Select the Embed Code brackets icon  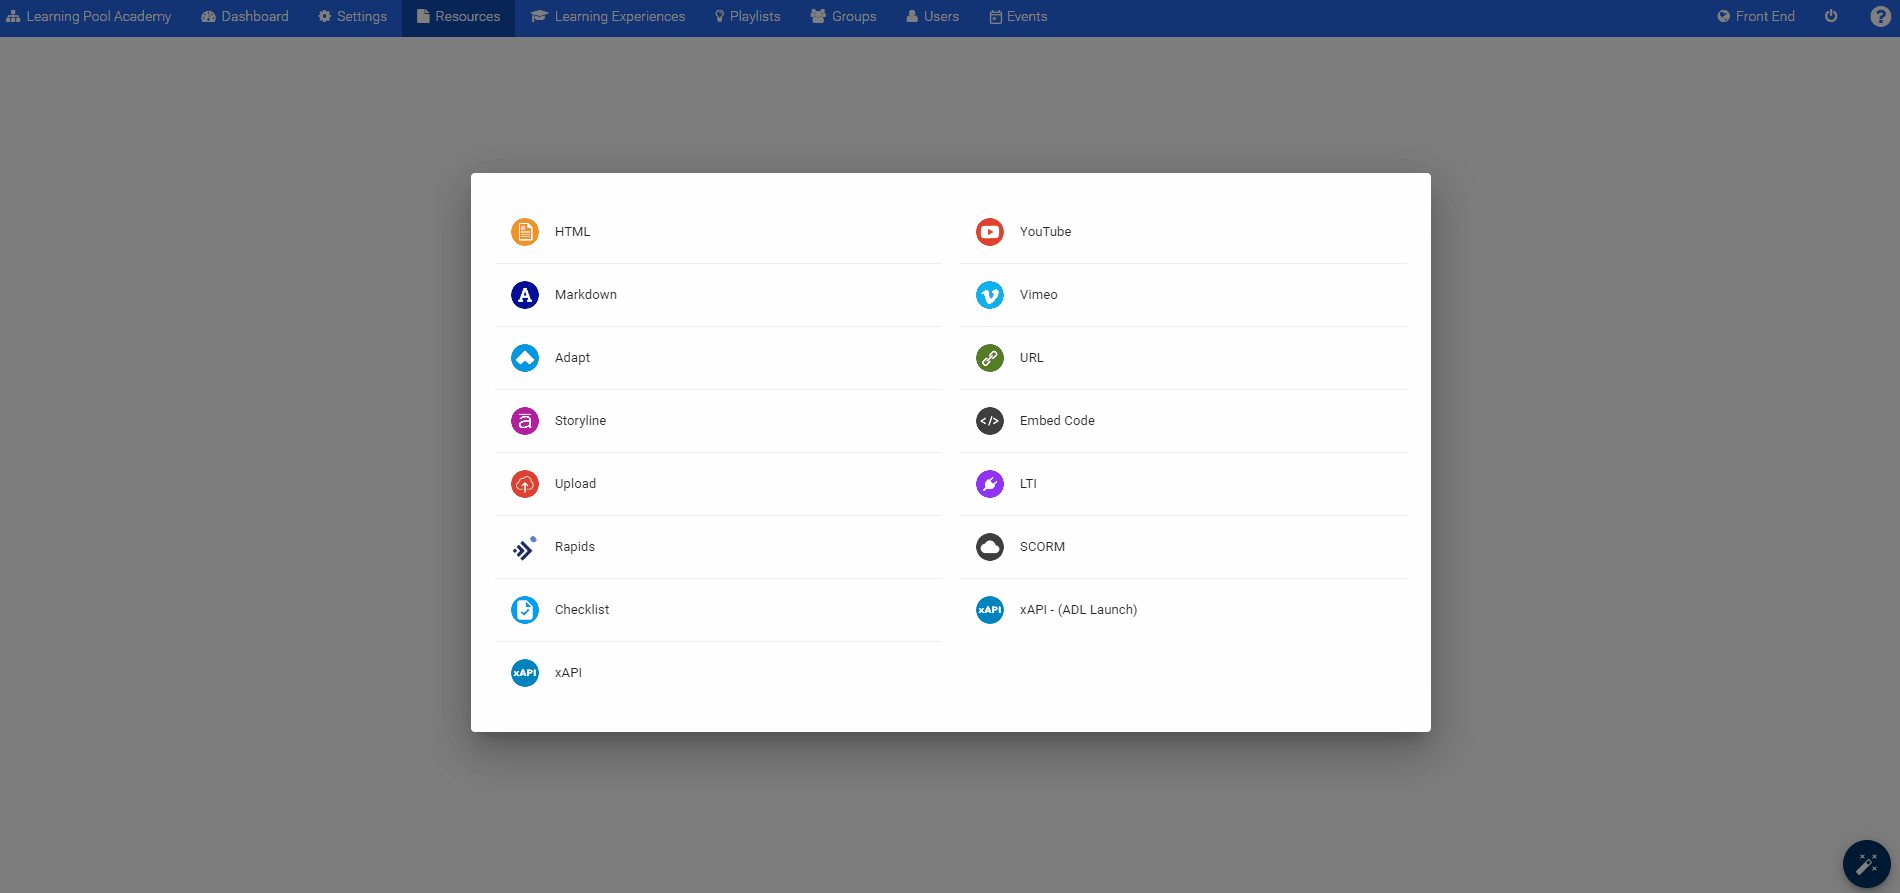point(990,421)
